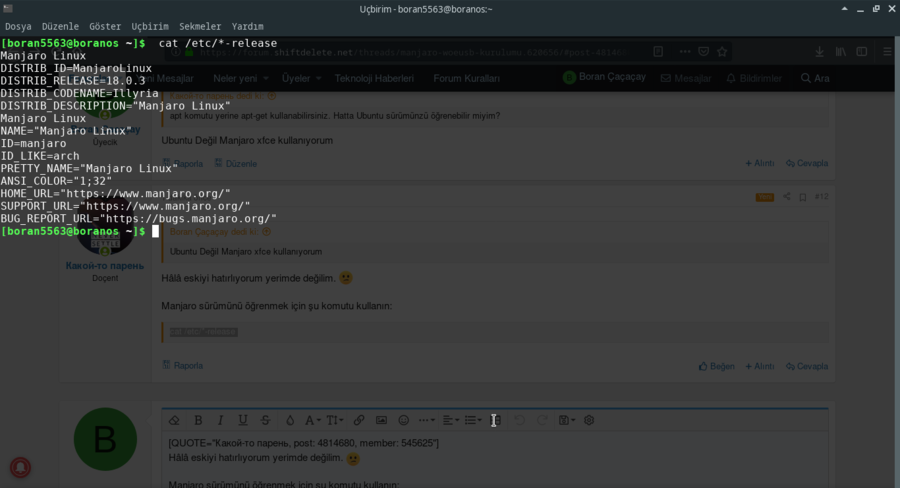Click the insert link chain icon
The height and width of the screenshot is (488, 900).
point(359,420)
